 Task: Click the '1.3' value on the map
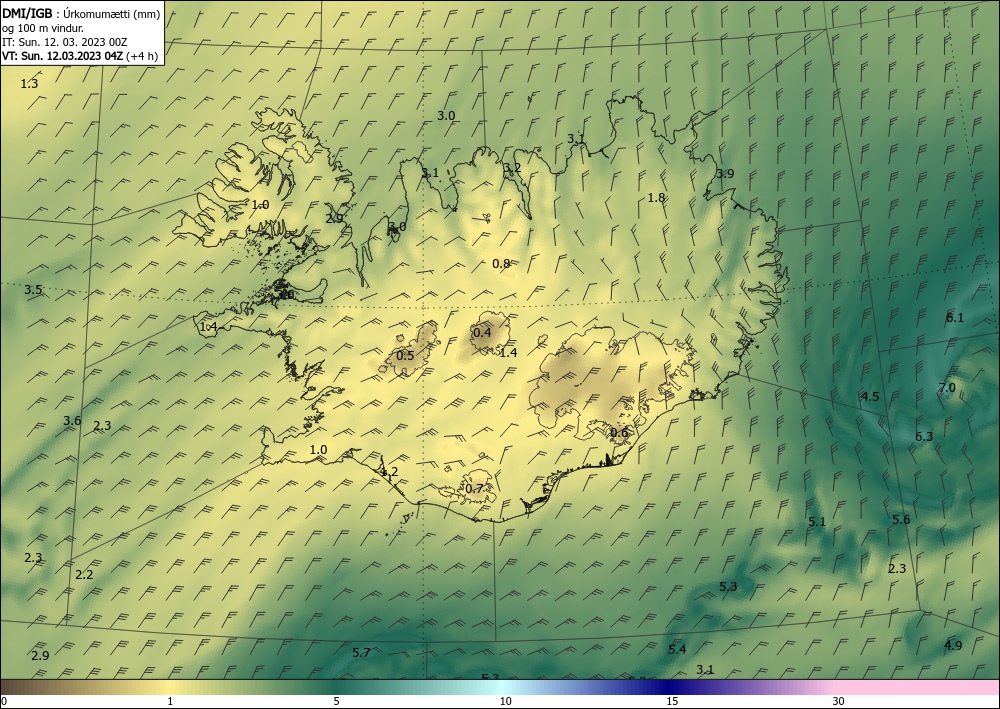29,84
